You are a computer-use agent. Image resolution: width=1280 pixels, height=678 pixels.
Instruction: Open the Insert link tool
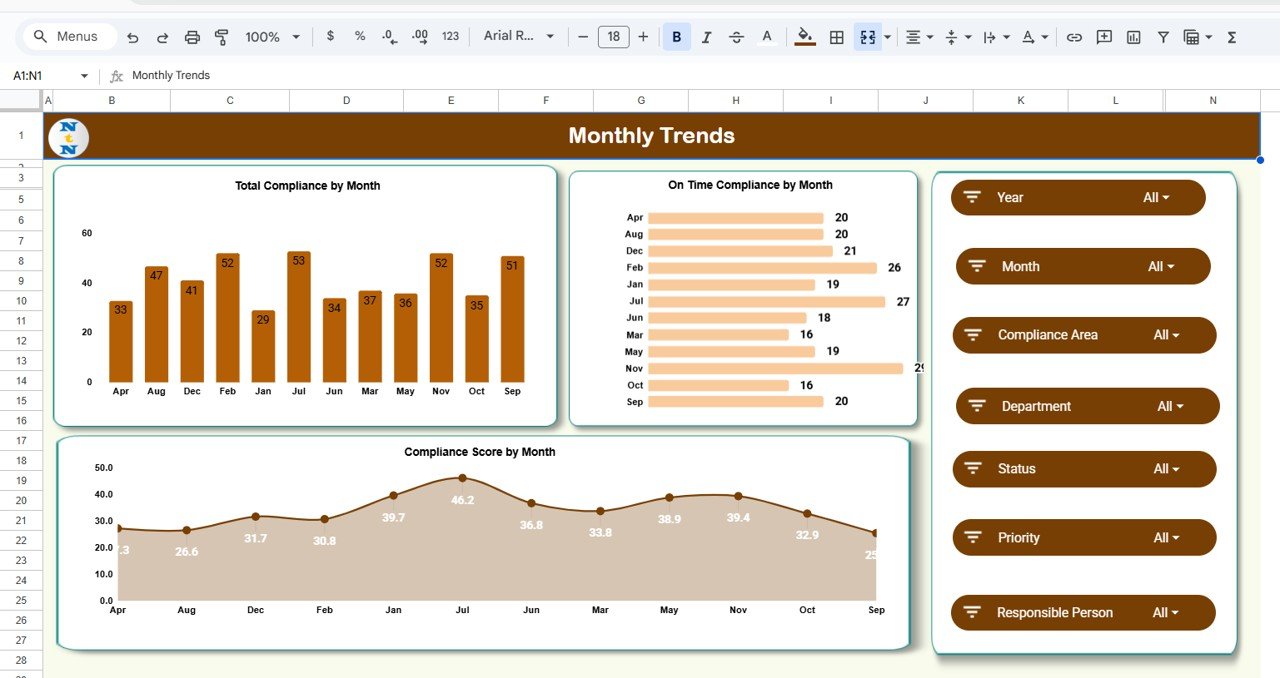1074,36
